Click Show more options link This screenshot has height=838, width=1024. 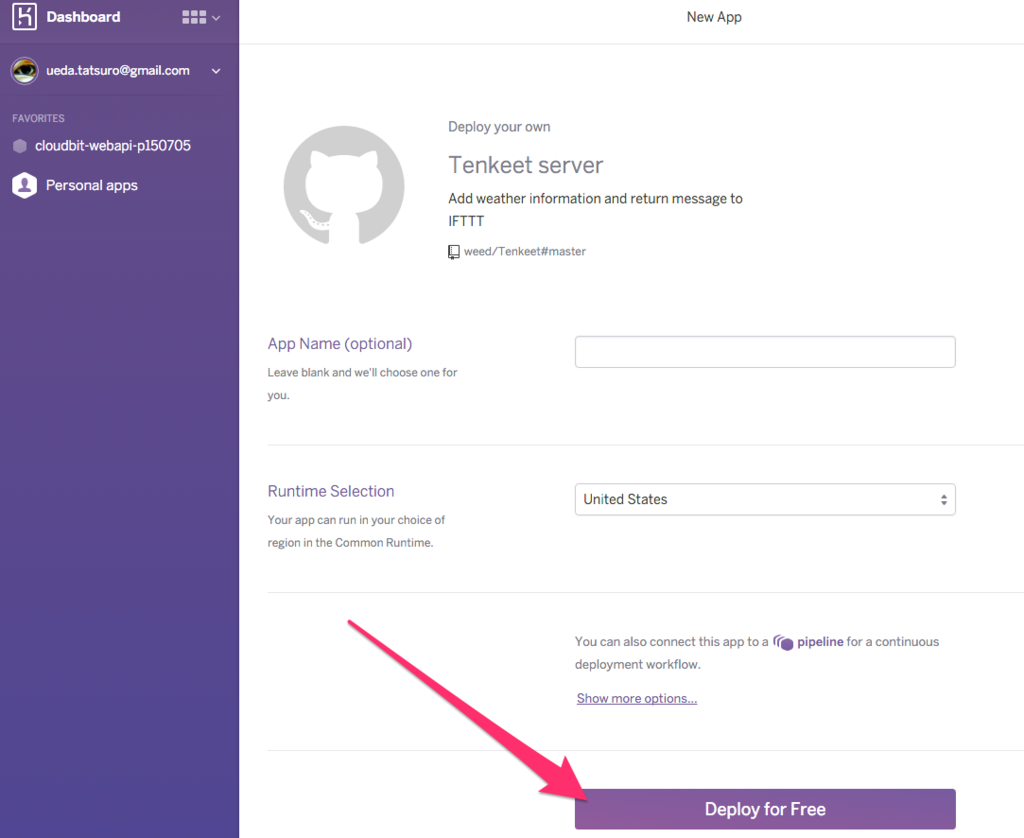(x=637, y=699)
